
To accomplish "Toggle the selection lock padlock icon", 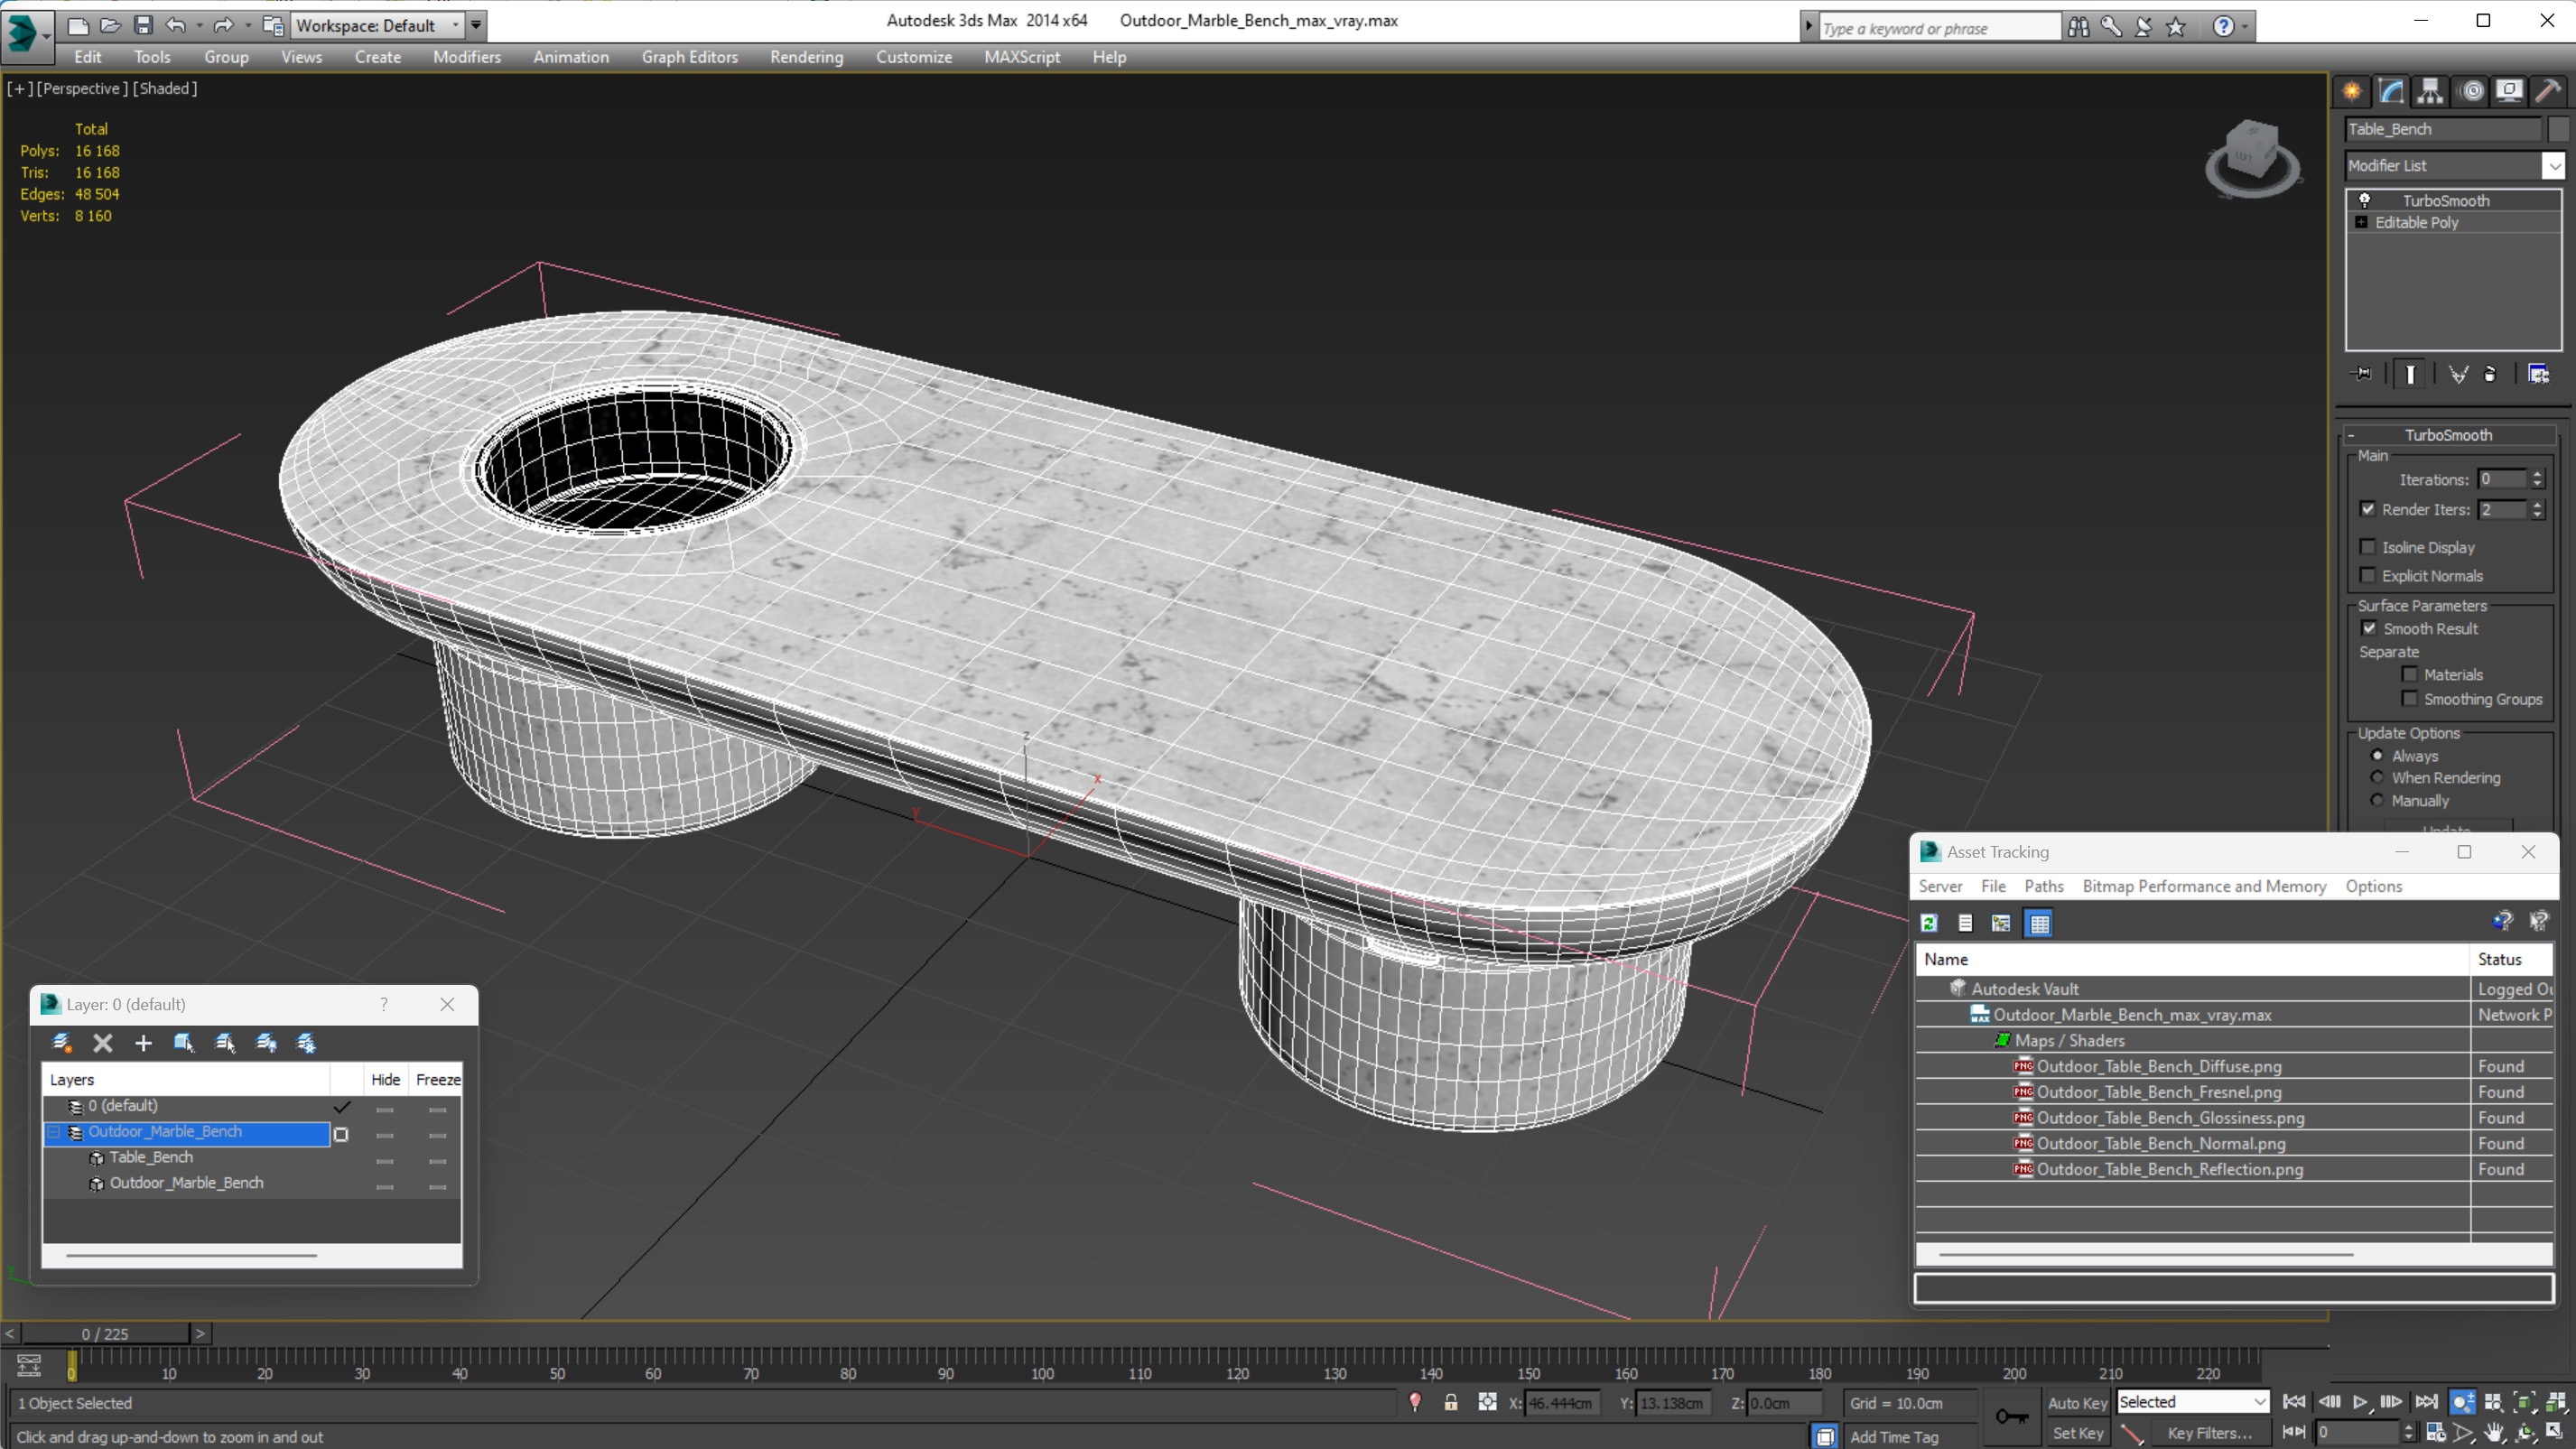I will pyautogui.click(x=1450, y=1403).
